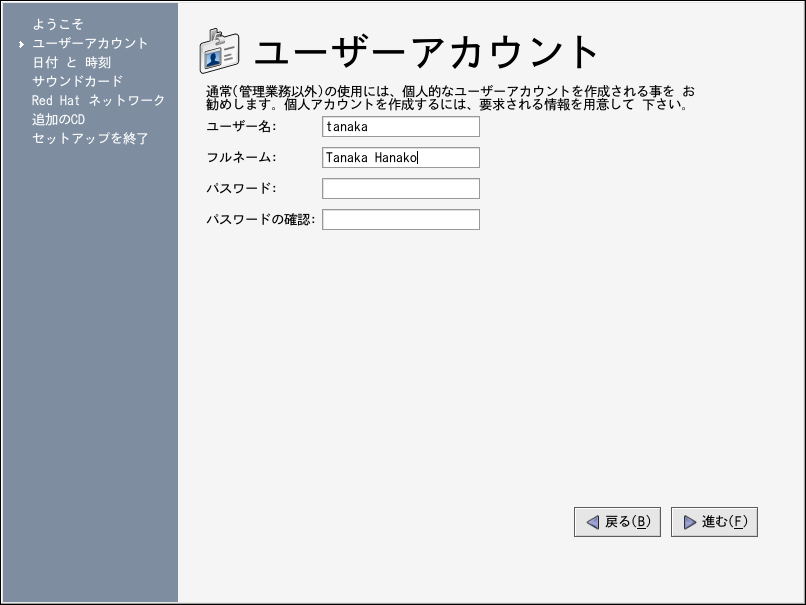Go to Red Hat ネットワーク sidebar entry
Viewport: 806px width, 605px height.
click(98, 100)
